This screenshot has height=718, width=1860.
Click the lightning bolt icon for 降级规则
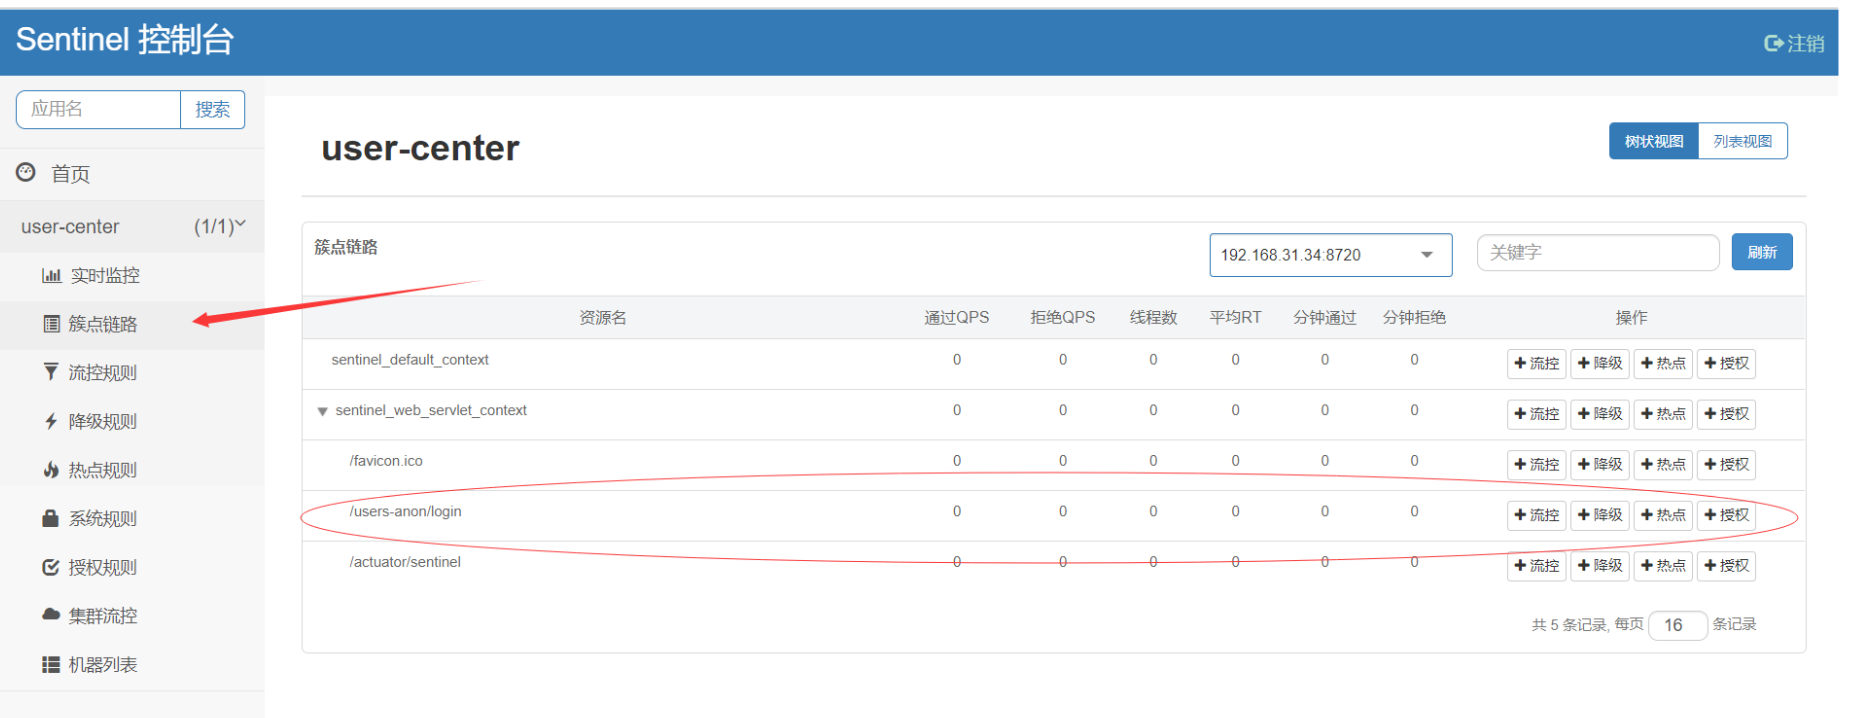click(51, 421)
